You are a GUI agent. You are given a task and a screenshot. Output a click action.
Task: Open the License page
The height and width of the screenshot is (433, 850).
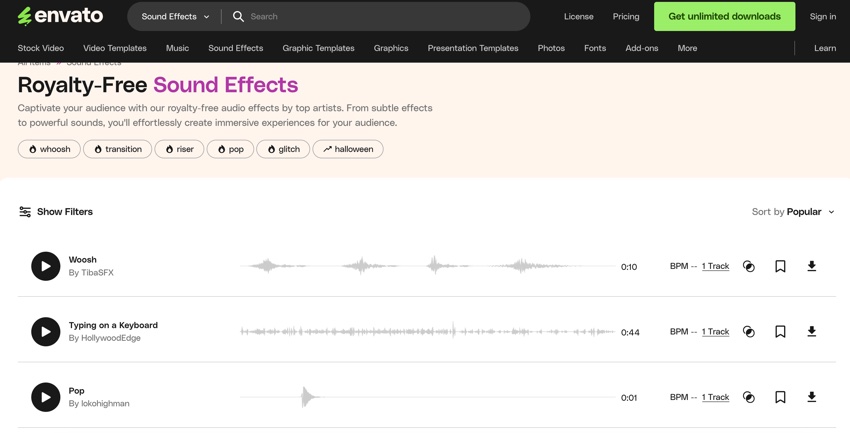click(x=578, y=16)
